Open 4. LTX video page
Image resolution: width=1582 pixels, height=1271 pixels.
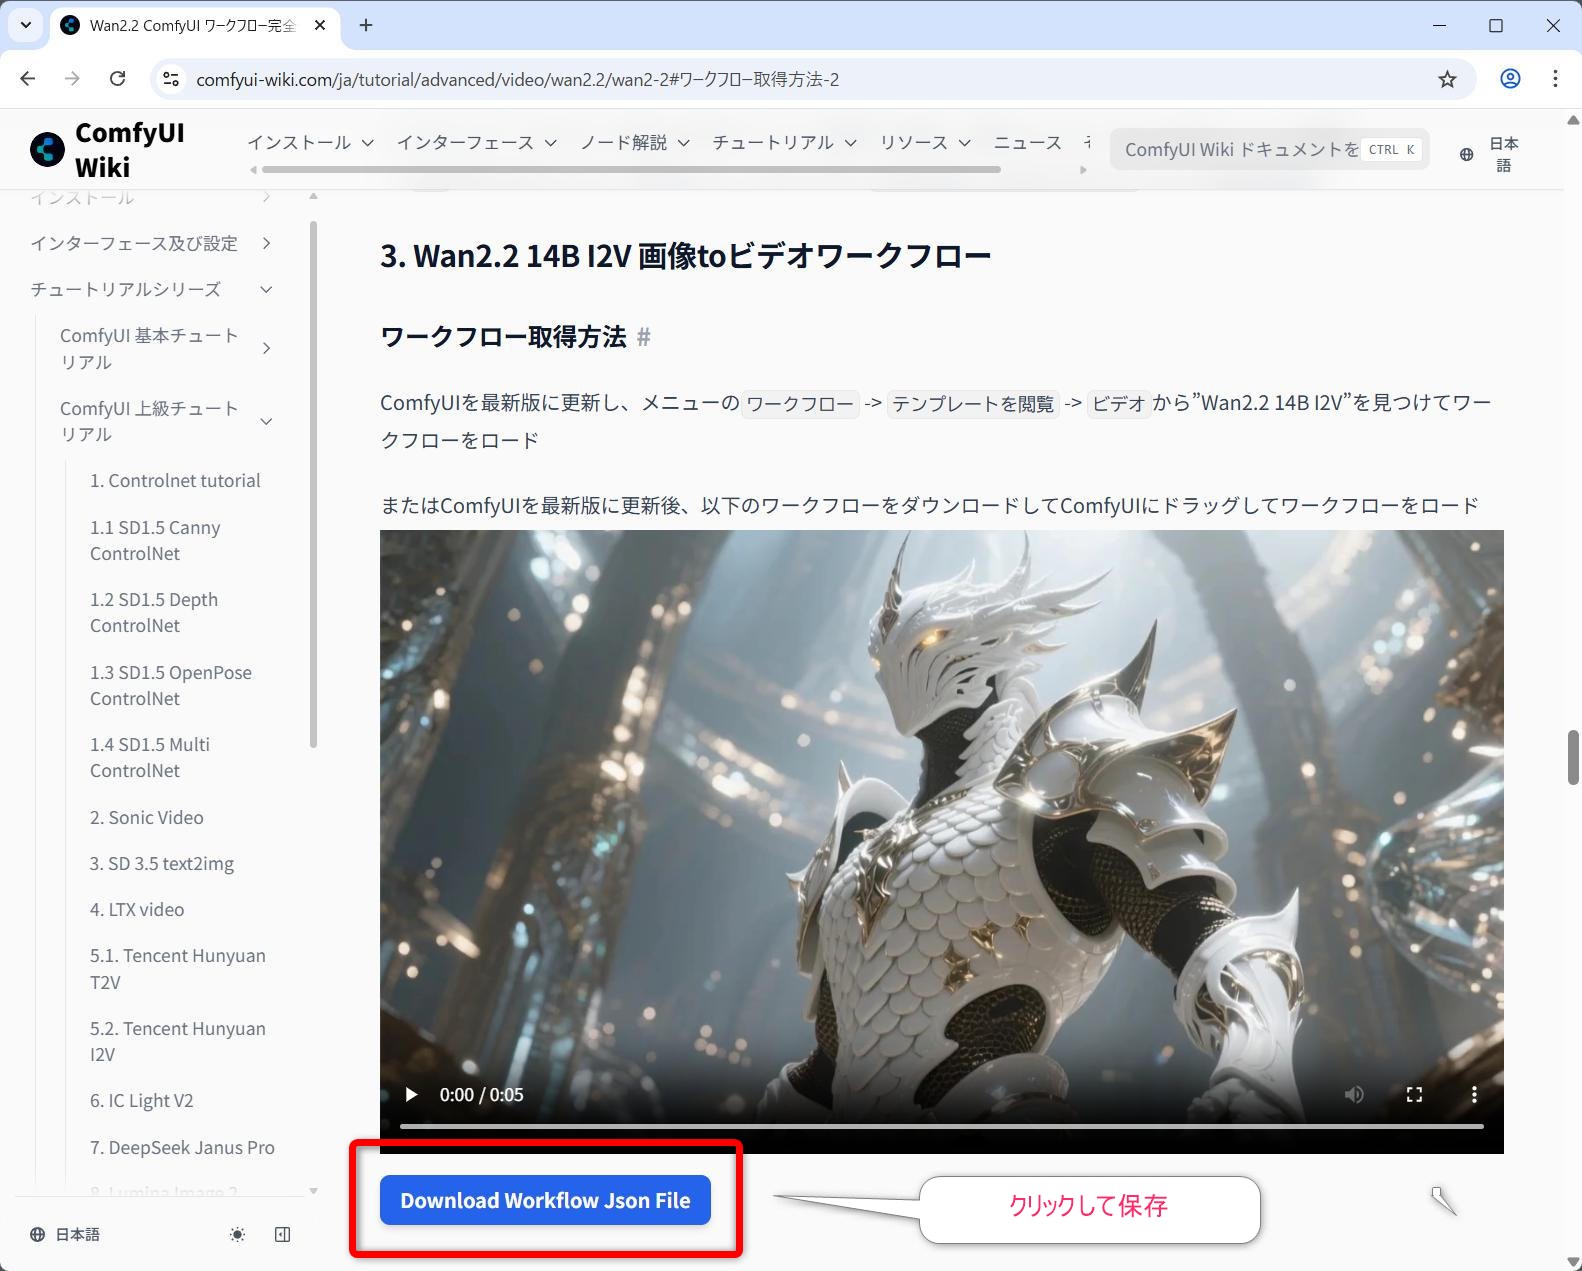coord(137,910)
